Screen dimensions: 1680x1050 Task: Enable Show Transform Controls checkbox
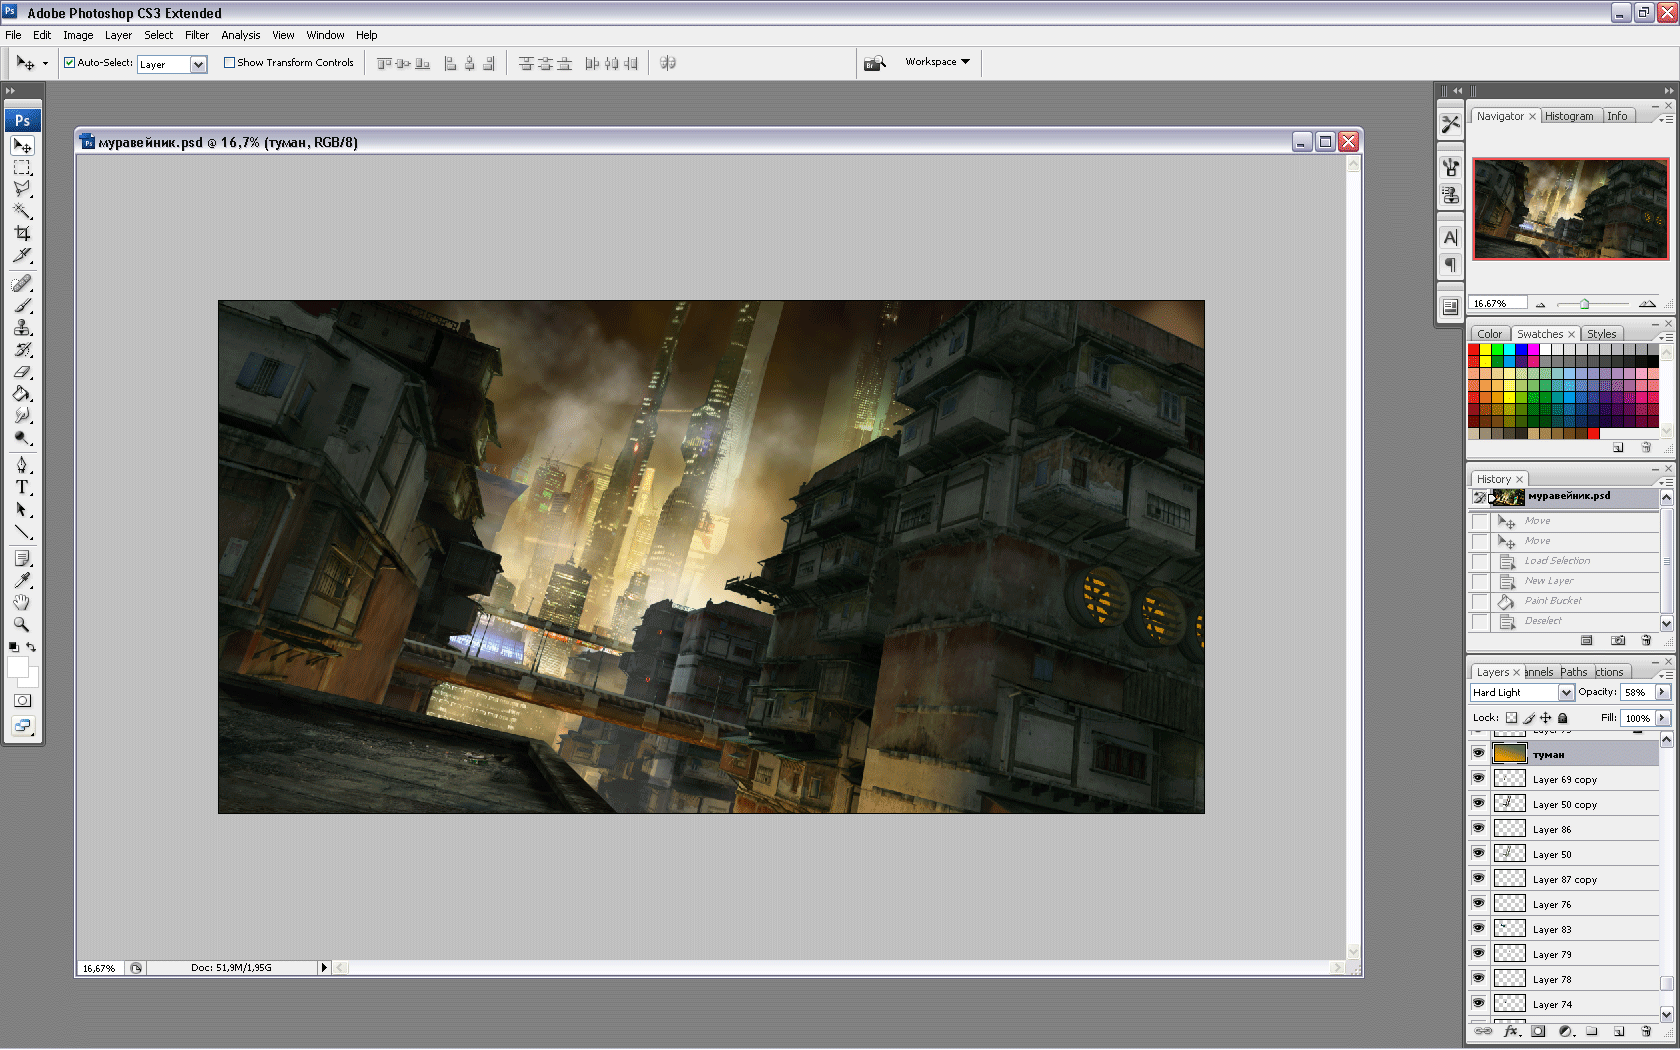coord(230,62)
